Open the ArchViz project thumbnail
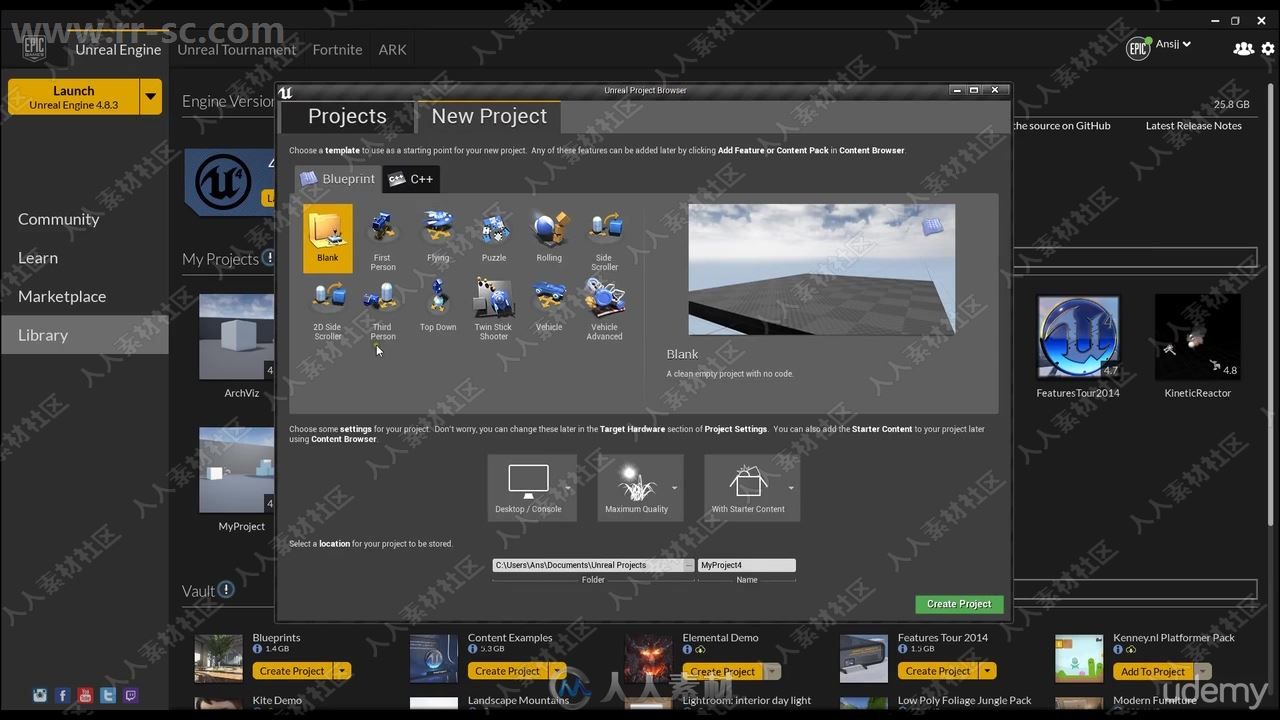Viewport: 1280px width, 720px height. pos(237,337)
